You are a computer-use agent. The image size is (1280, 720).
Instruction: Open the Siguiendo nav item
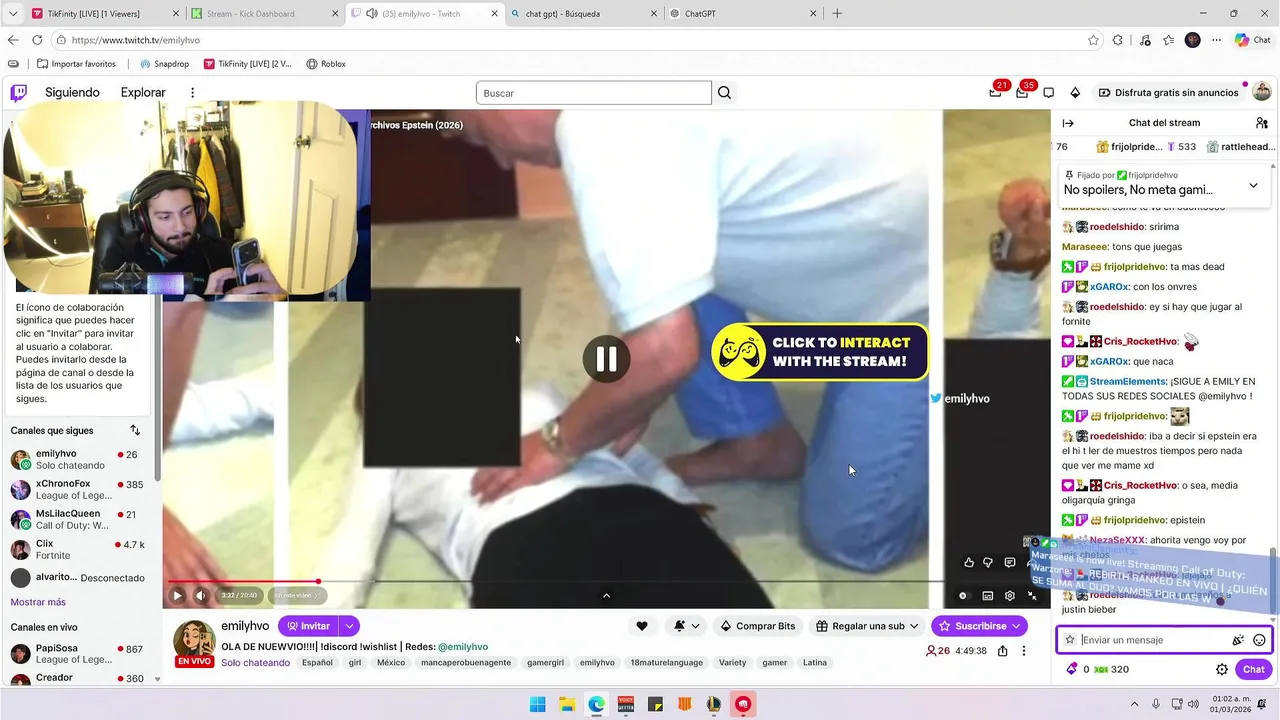point(72,93)
